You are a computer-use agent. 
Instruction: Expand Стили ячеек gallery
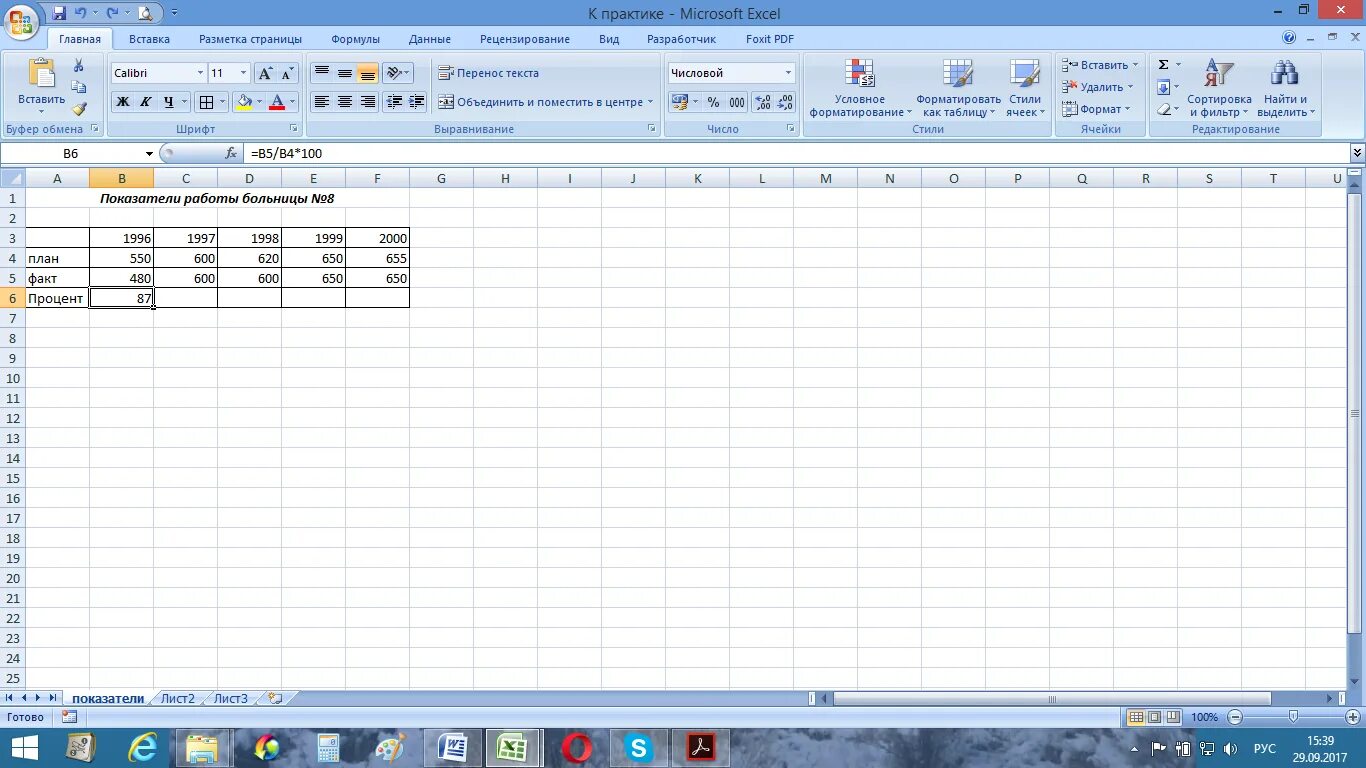1025,88
